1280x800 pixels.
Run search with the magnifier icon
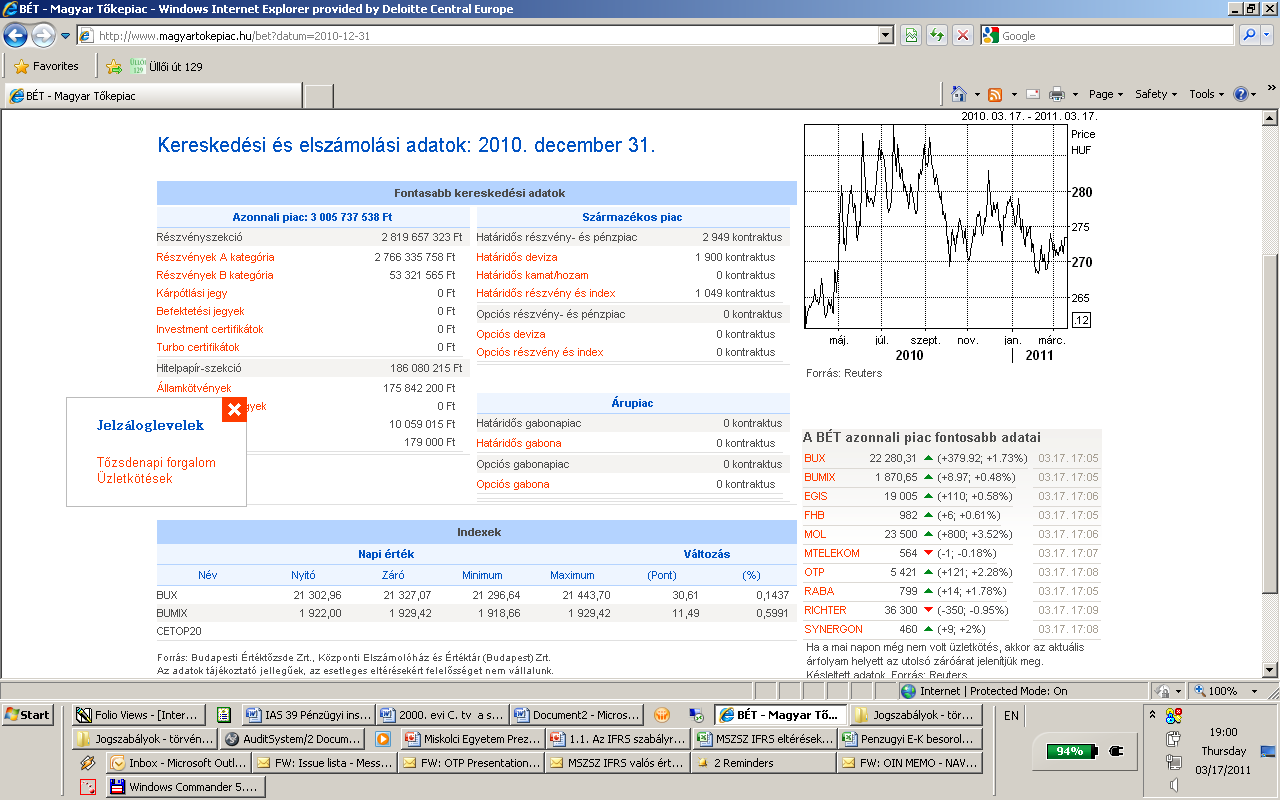pos(1250,36)
